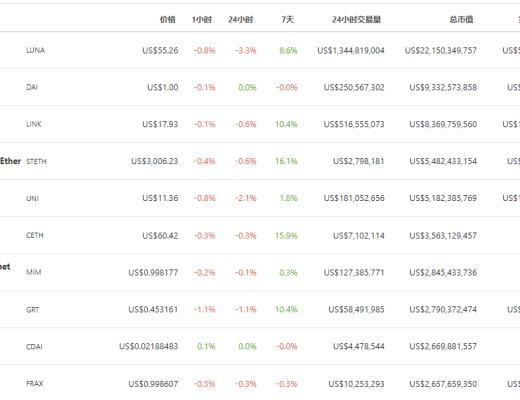Select STETH market cap US$5,482,433,154

pyautogui.click(x=443, y=161)
